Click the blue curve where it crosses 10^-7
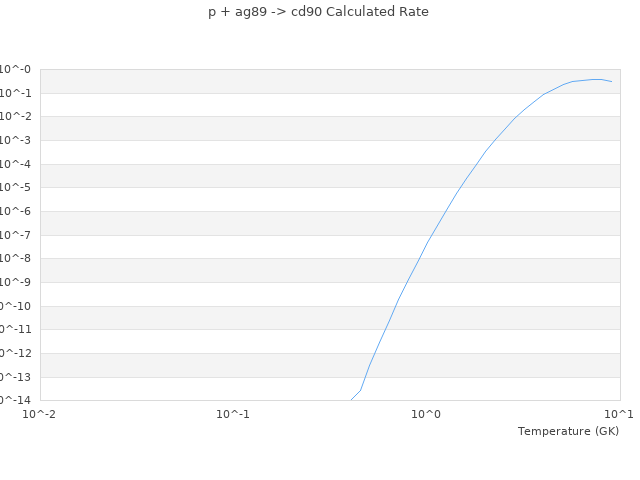 (x=430, y=236)
